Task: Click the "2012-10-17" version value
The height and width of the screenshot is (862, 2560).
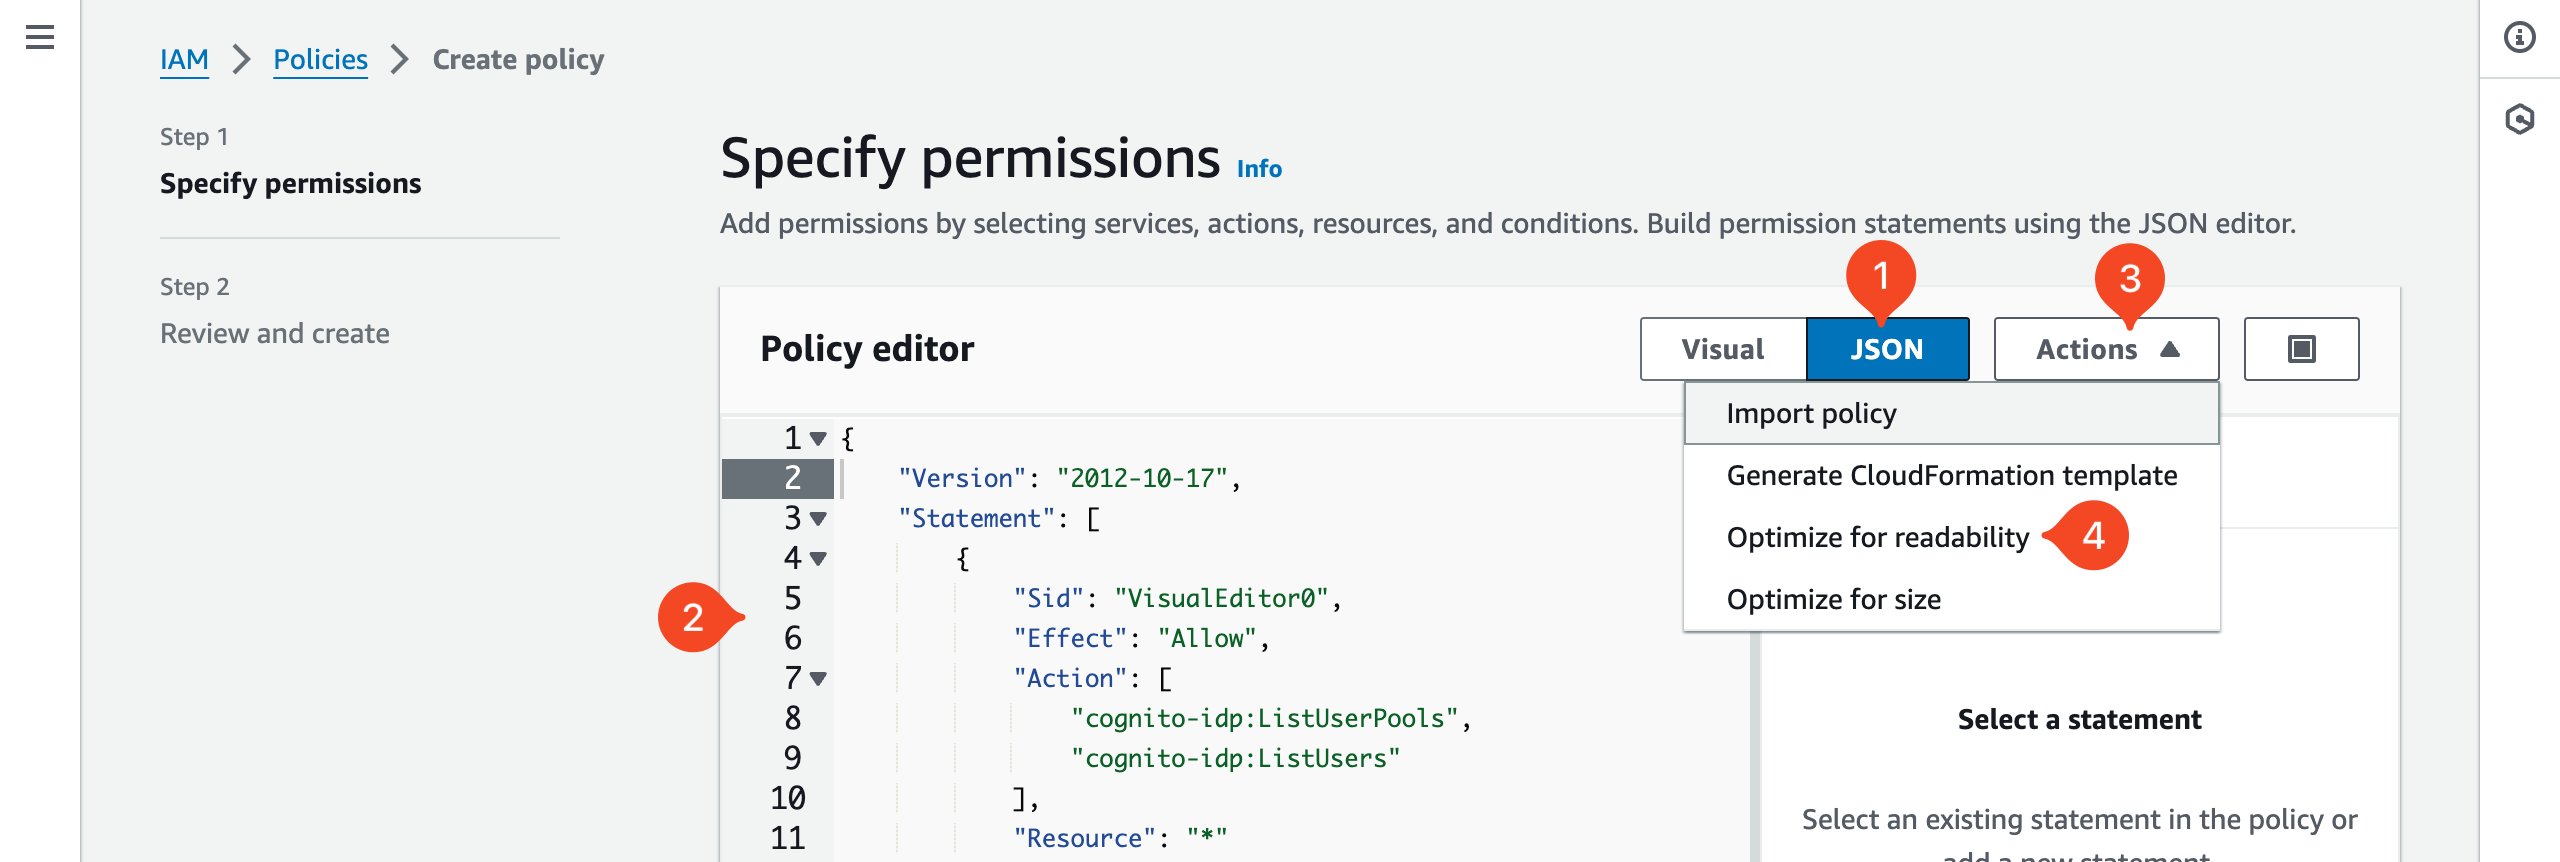Action: point(1142,479)
